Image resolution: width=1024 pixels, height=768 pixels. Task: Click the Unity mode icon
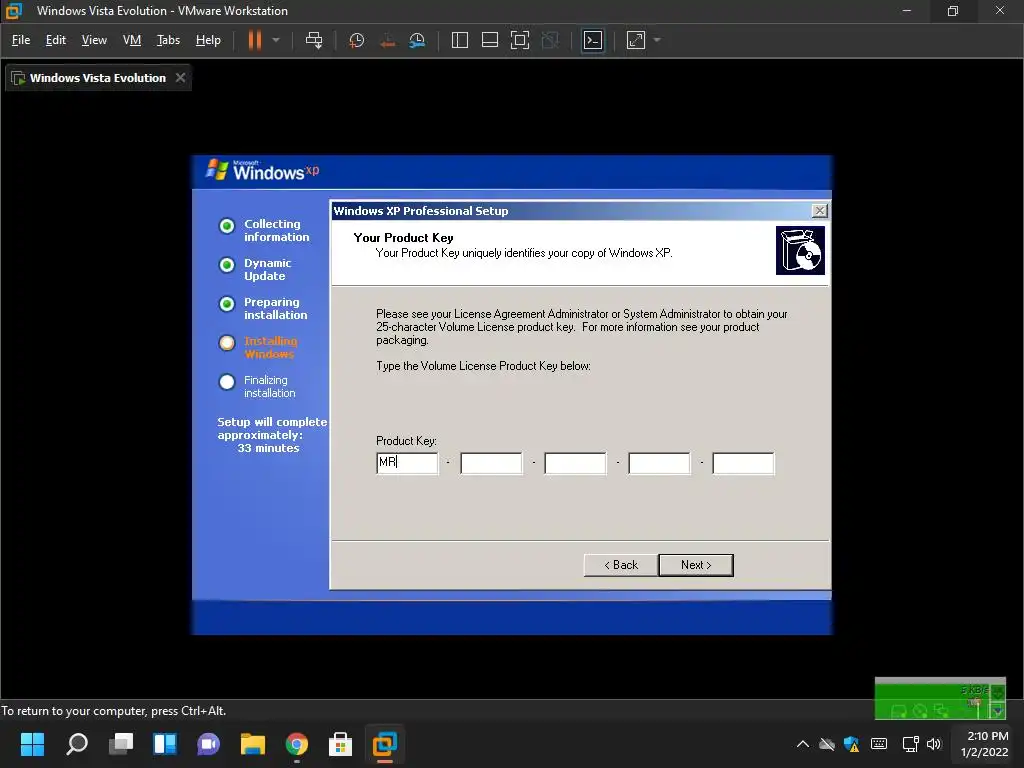click(551, 40)
